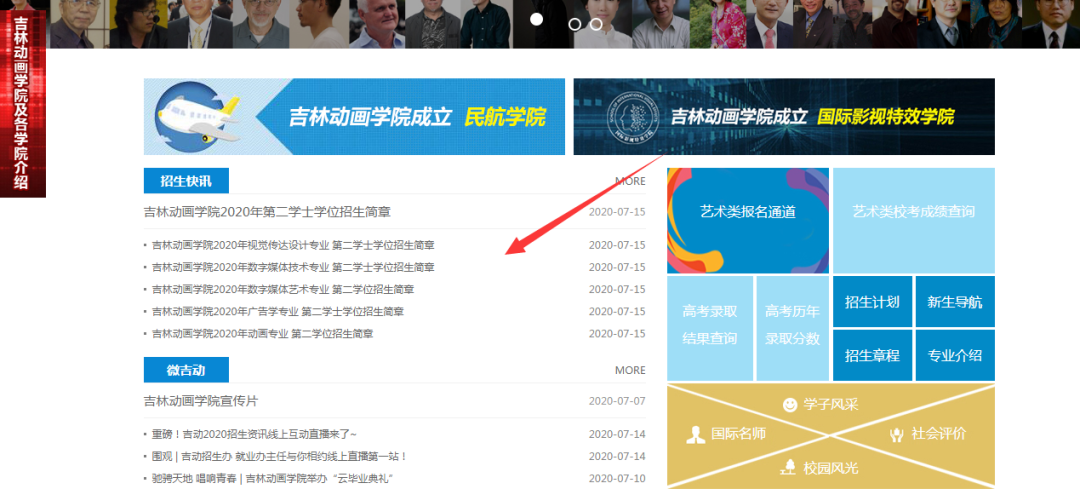This screenshot has height=489, width=1080.
Task: Open the 吉林动画学院及各学院介绍 side panel
Action: pos(22,100)
